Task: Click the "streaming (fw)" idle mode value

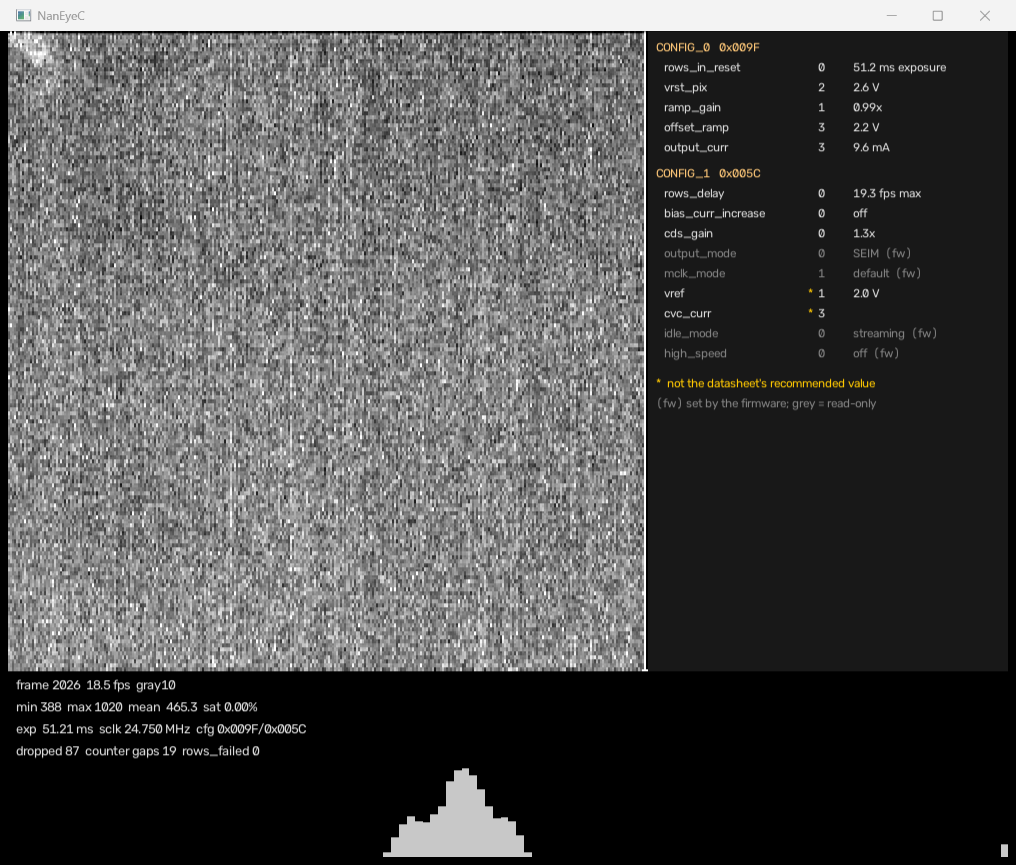Action: tap(895, 334)
